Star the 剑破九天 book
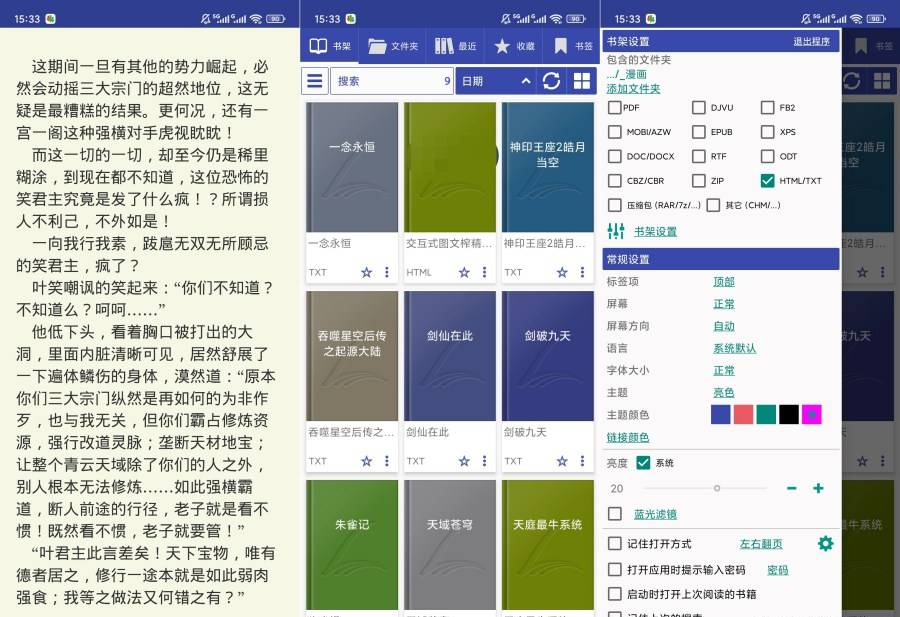The width and height of the screenshot is (900, 617). click(562, 461)
